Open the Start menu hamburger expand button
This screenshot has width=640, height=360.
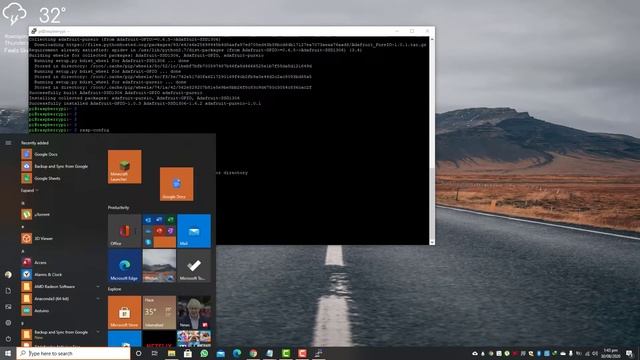click(x=8, y=143)
